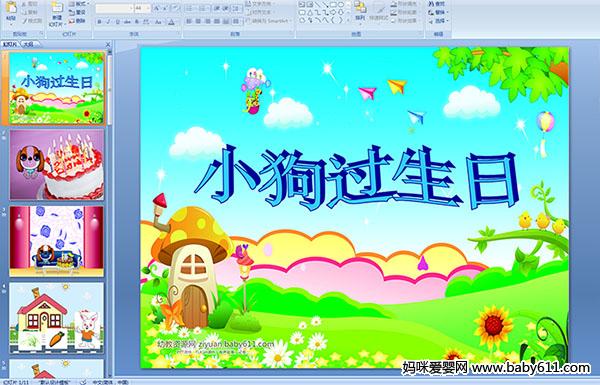Align text left
This screenshot has height=385, width=600.
189,21
